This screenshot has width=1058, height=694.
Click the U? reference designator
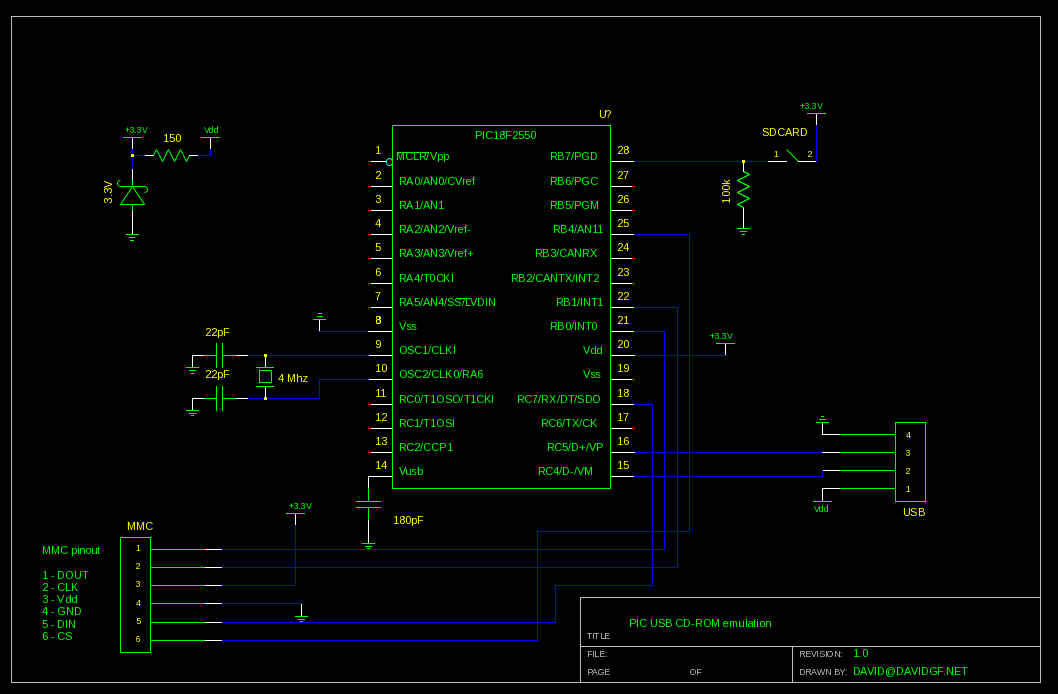pos(605,115)
